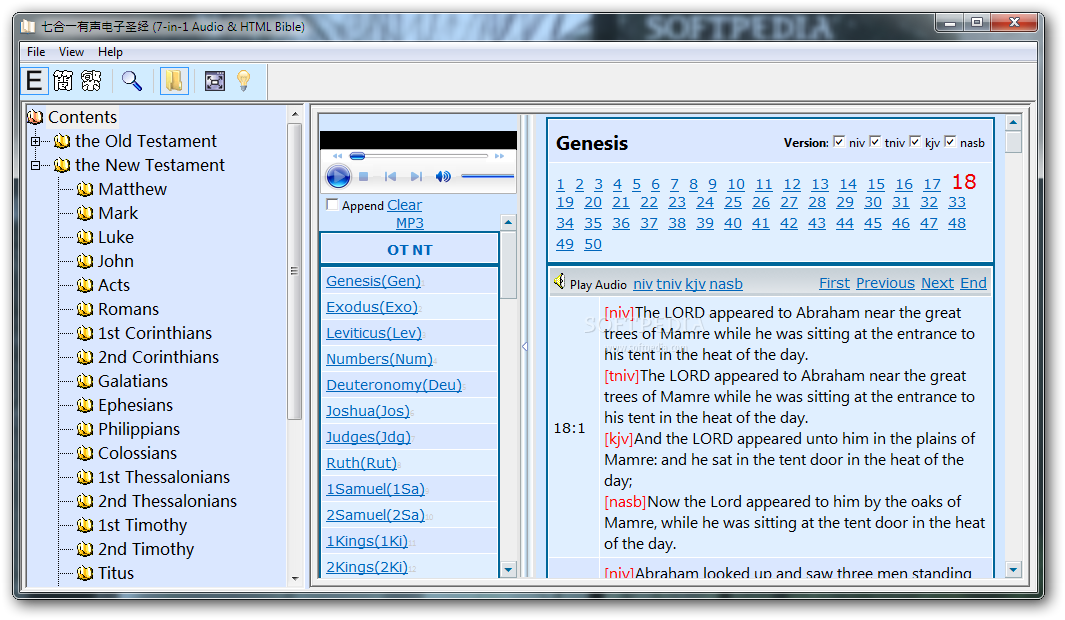Play audio with the blue play button
Viewport: 1065px width, 620px height.
click(338, 177)
